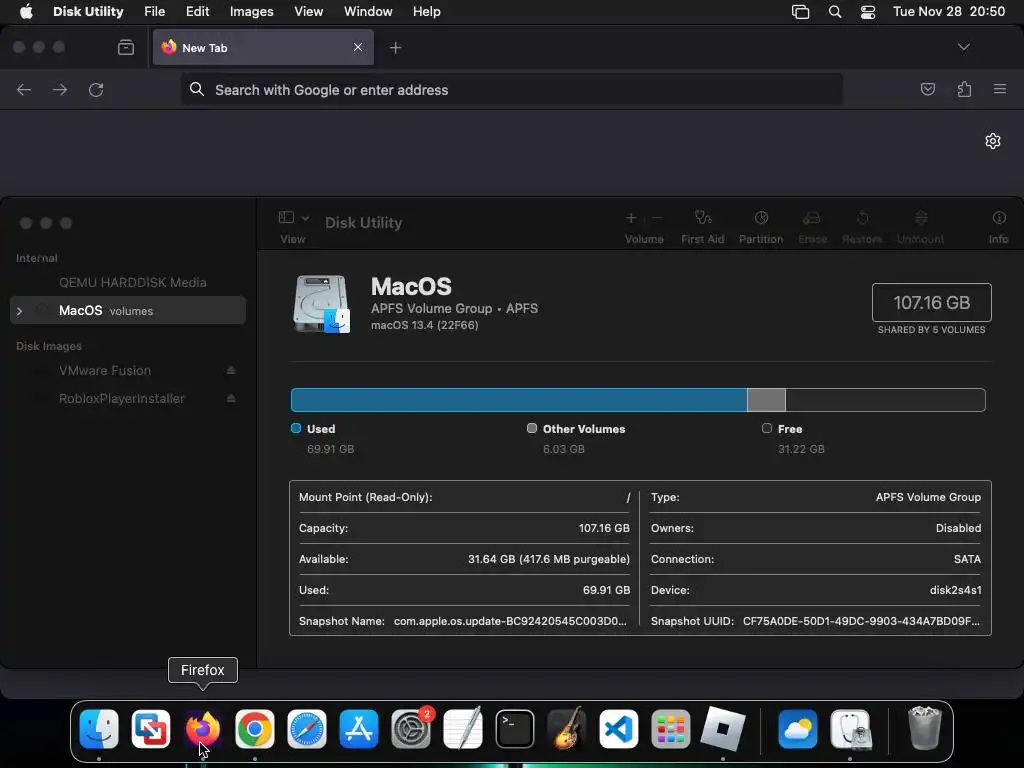This screenshot has height=768, width=1024.
Task: Open Finder from the dock
Action: pyautogui.click(x=99, y=729)
